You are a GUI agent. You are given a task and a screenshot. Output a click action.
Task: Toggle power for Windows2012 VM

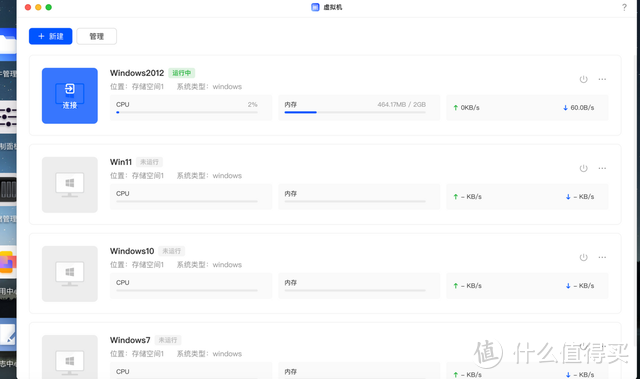pos(584,79)
